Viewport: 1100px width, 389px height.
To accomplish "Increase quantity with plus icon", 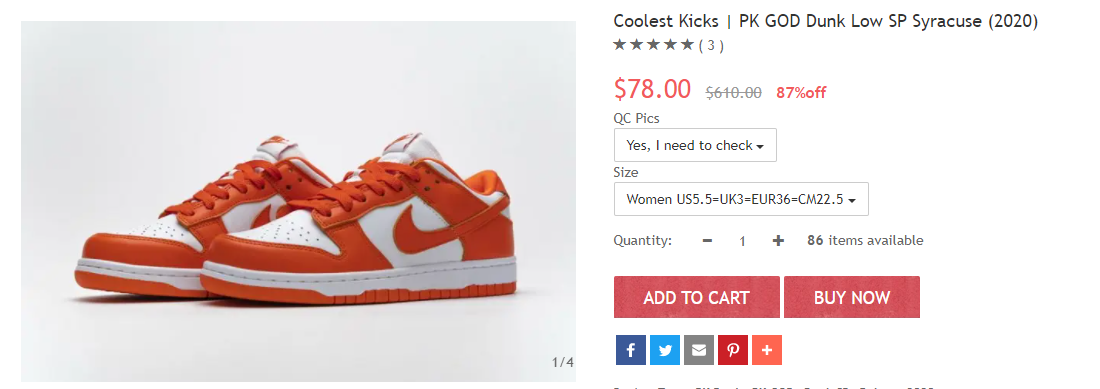I will click(x=778, y=240).
